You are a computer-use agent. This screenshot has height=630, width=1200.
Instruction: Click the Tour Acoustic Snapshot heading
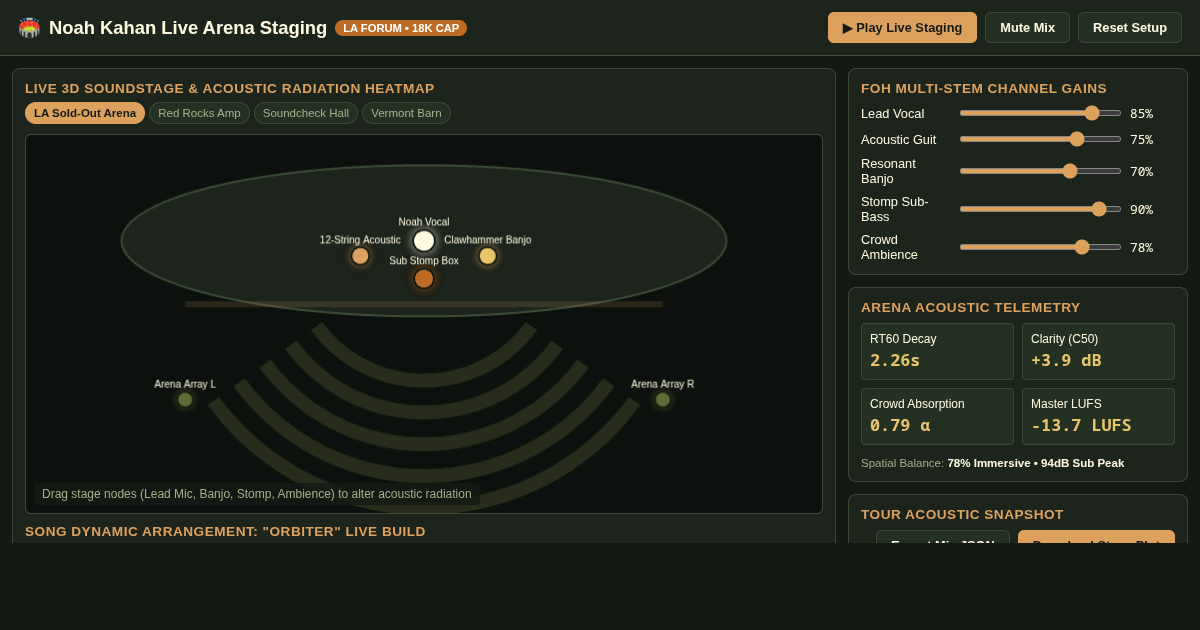point(962,514)
